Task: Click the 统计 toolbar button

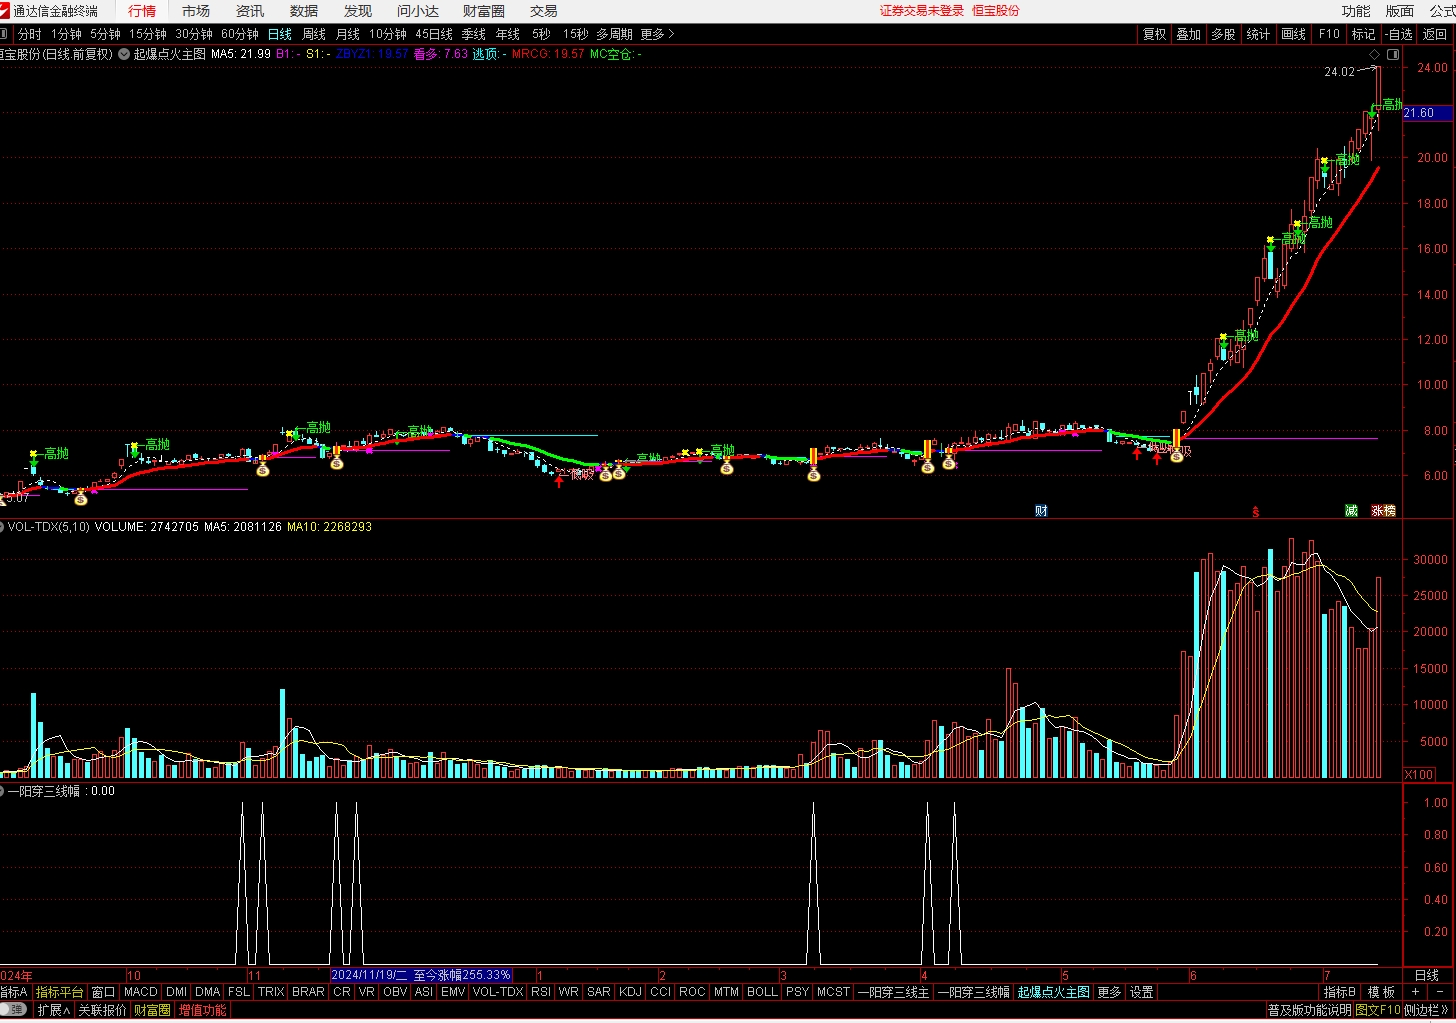Action: coord(1259,34)
